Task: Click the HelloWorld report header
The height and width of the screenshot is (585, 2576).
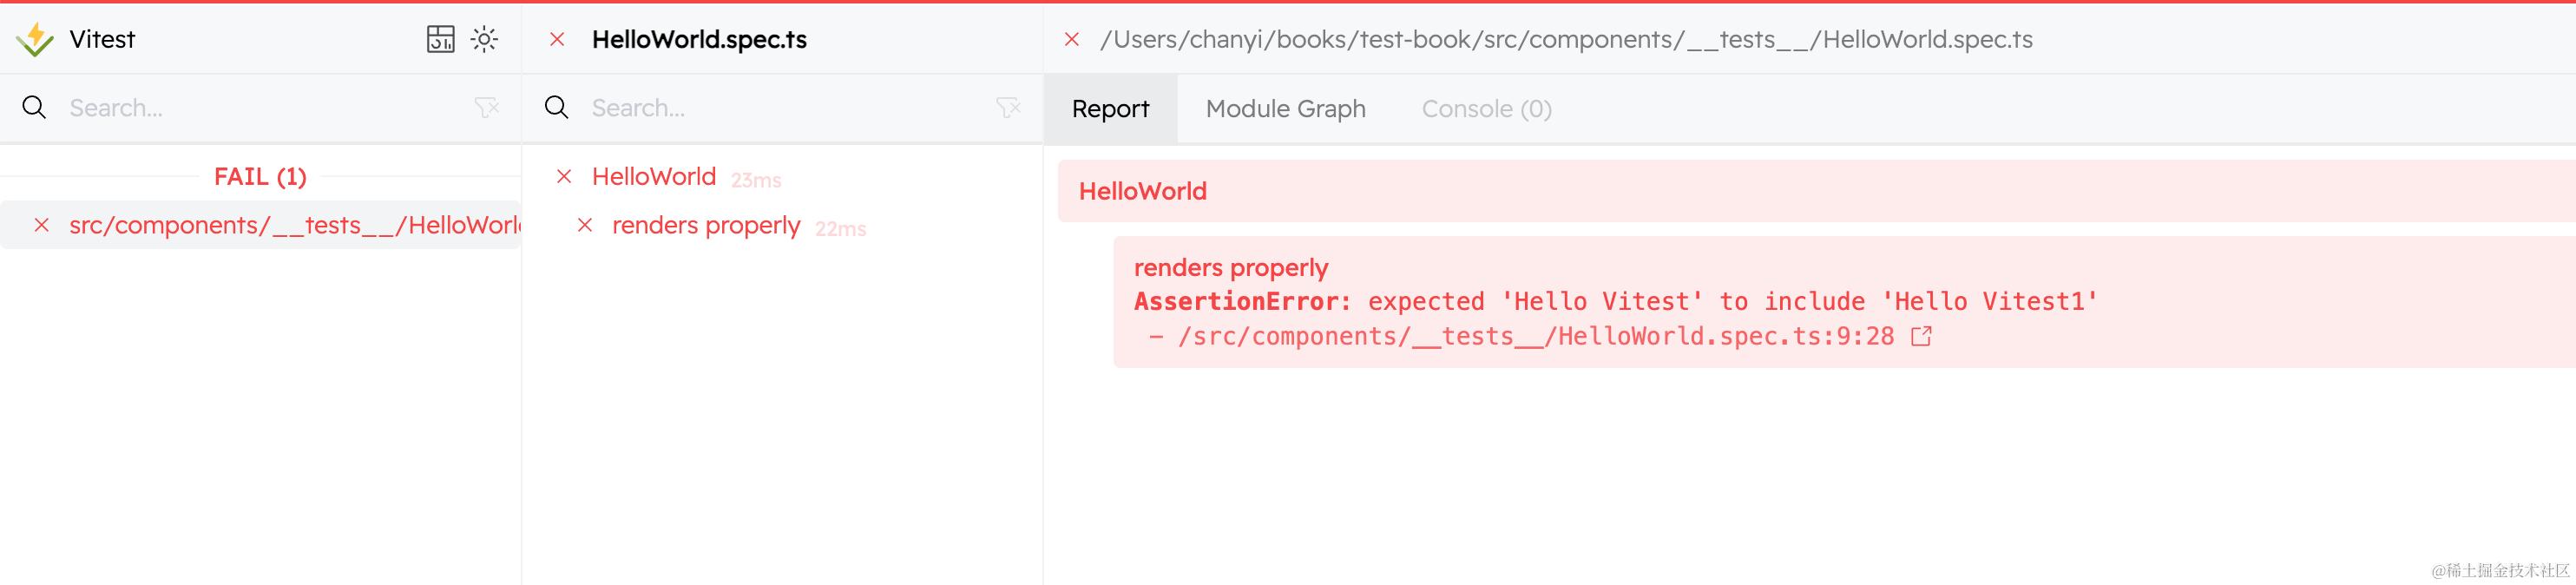Action: pos(1816,191)
